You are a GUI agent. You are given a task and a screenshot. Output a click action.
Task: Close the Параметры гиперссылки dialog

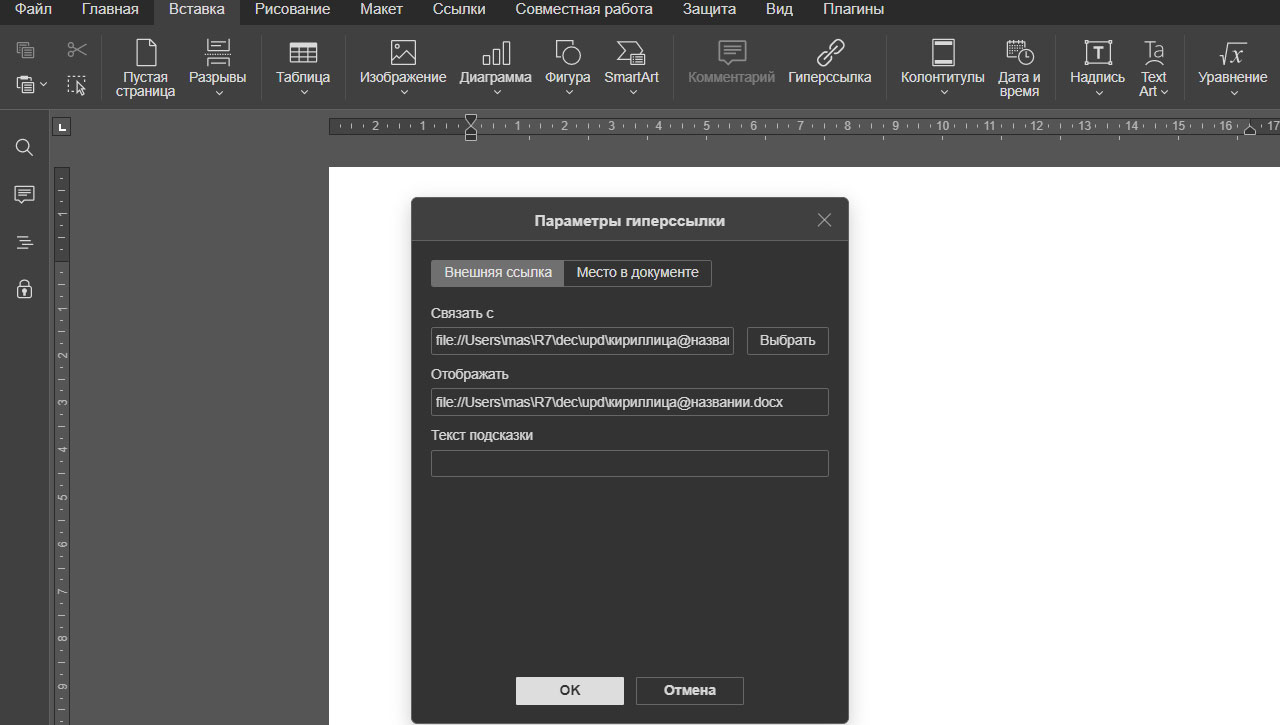[x=824, y=220]
